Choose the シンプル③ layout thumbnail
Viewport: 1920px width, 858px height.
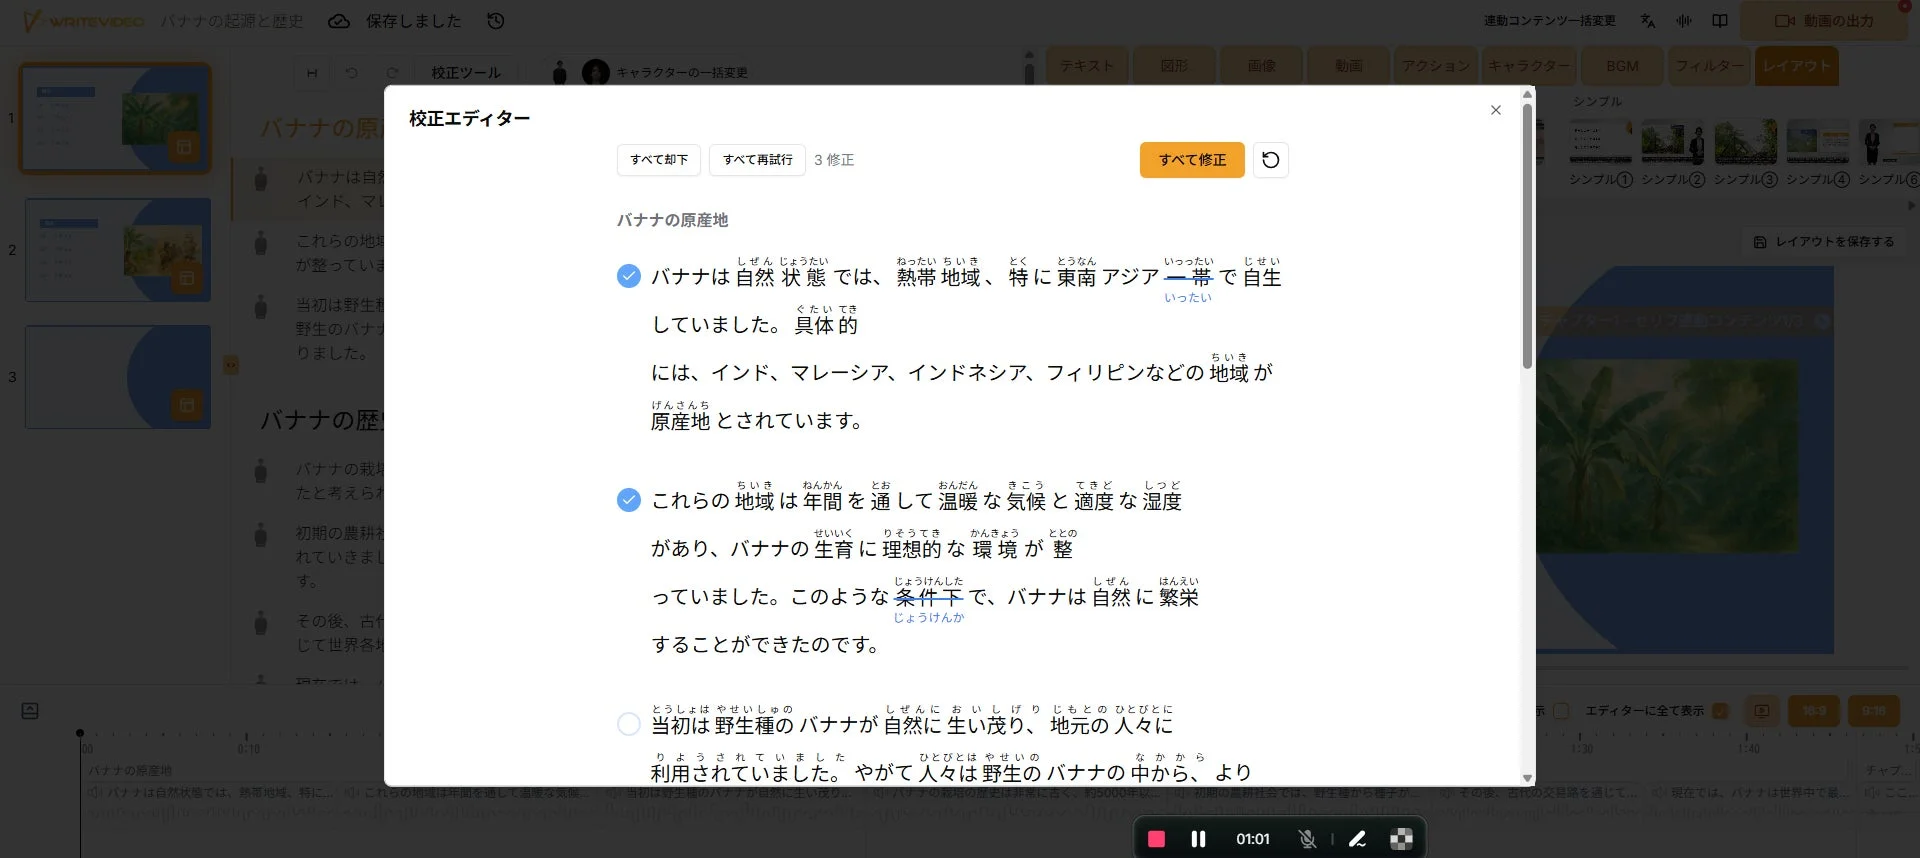1746,142
